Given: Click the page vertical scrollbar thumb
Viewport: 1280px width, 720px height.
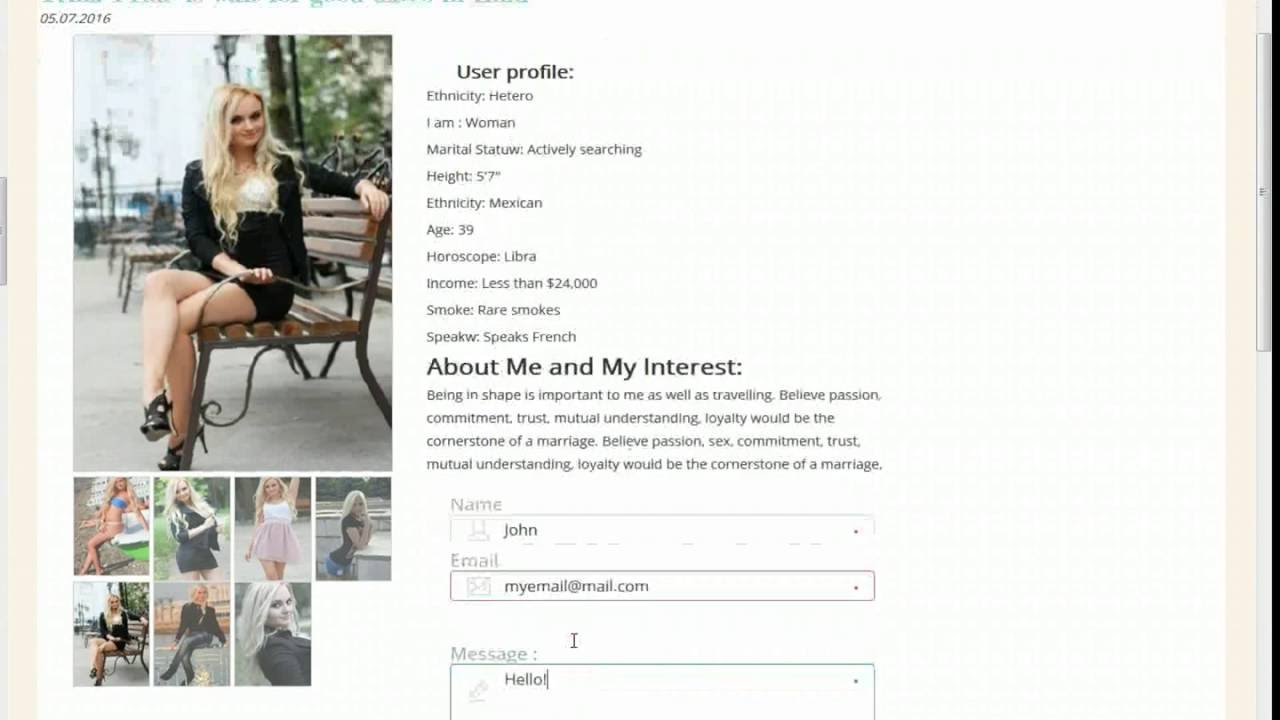Looking at the screenshot, I should tap(1264, 190).
